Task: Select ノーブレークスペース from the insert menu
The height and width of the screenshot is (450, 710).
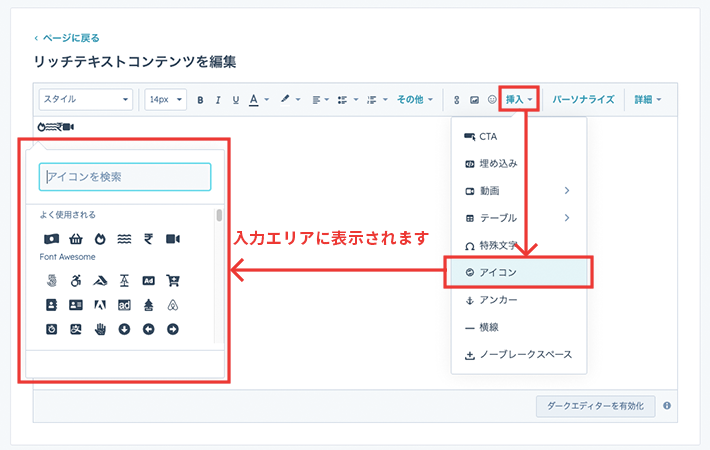Action: [519, 354]
